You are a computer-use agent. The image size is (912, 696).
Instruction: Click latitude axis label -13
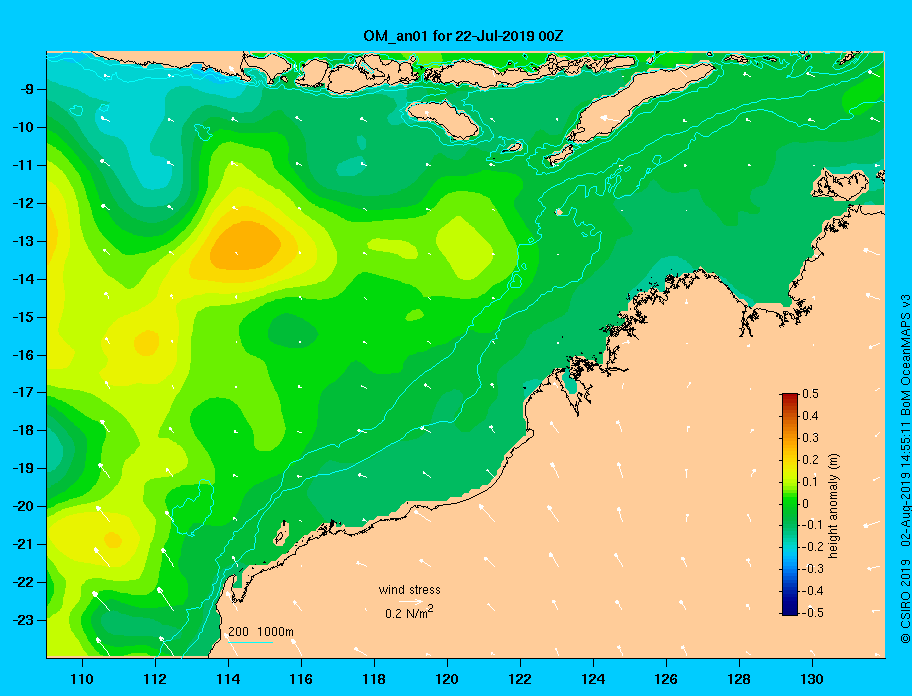coord(23,241)
